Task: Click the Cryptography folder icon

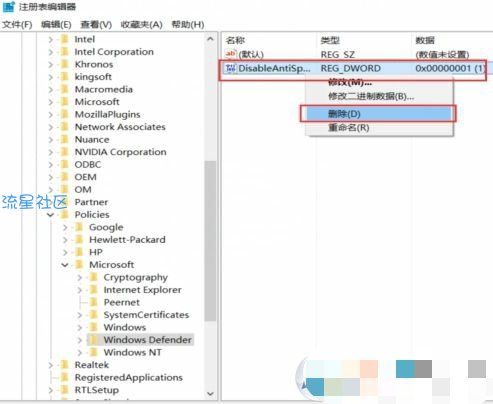Action: coord(94,277)
